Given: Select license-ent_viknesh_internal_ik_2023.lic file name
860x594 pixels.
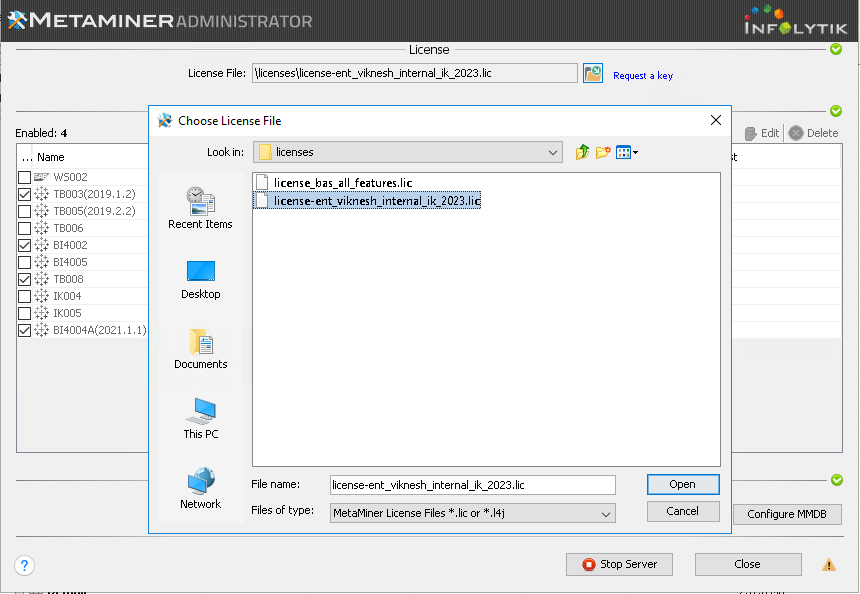Looking at the screenshot, I should [377, 201].
